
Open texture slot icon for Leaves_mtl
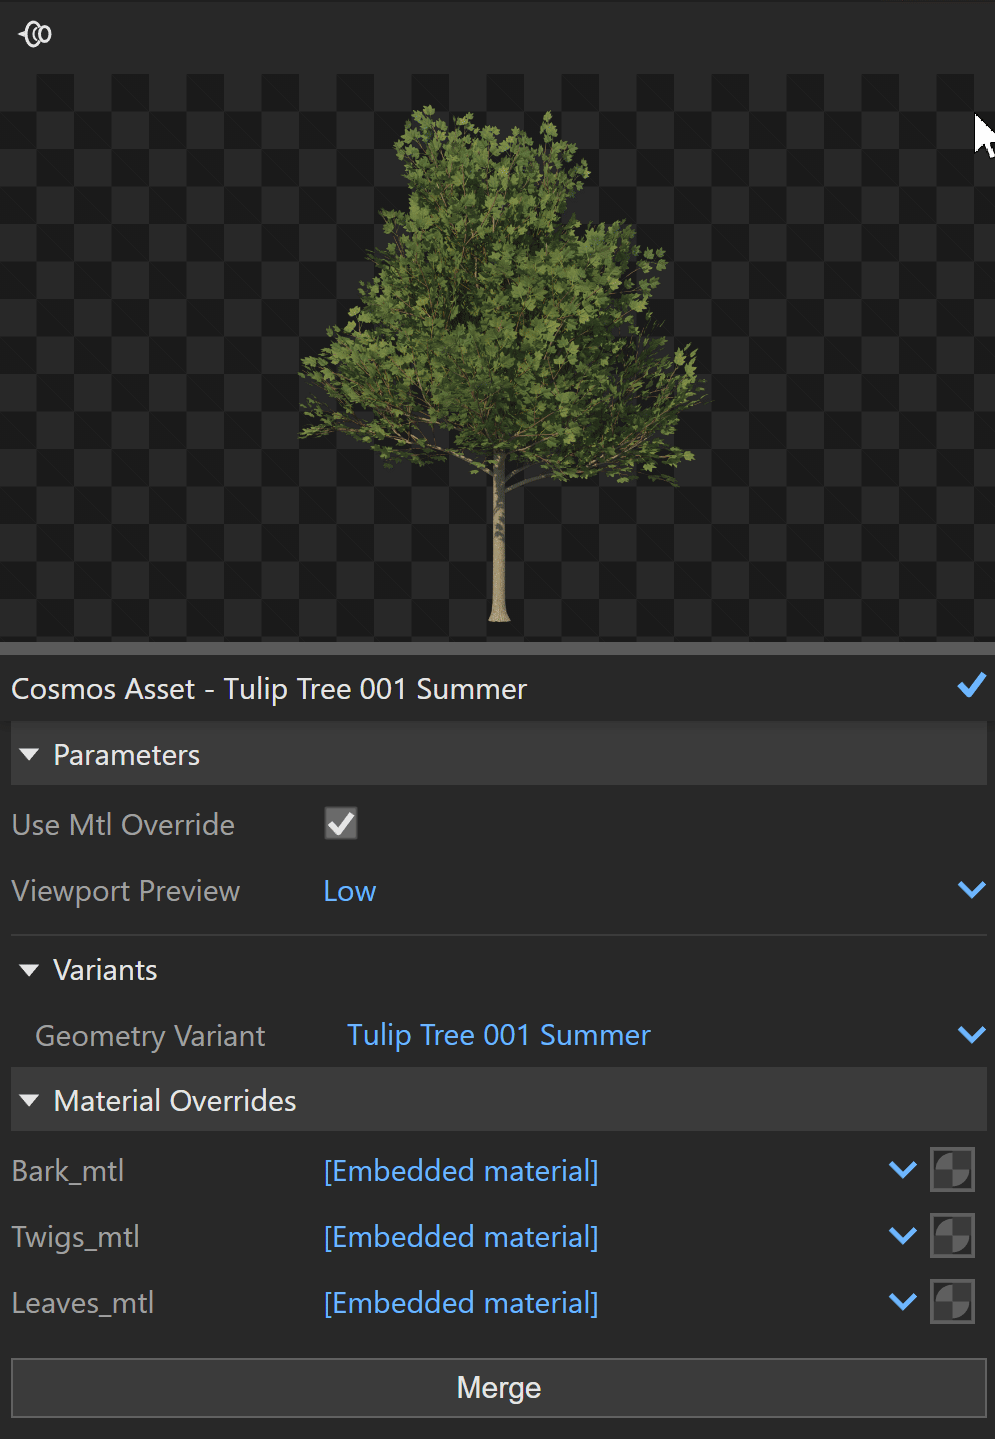[x=952, y=1302]
